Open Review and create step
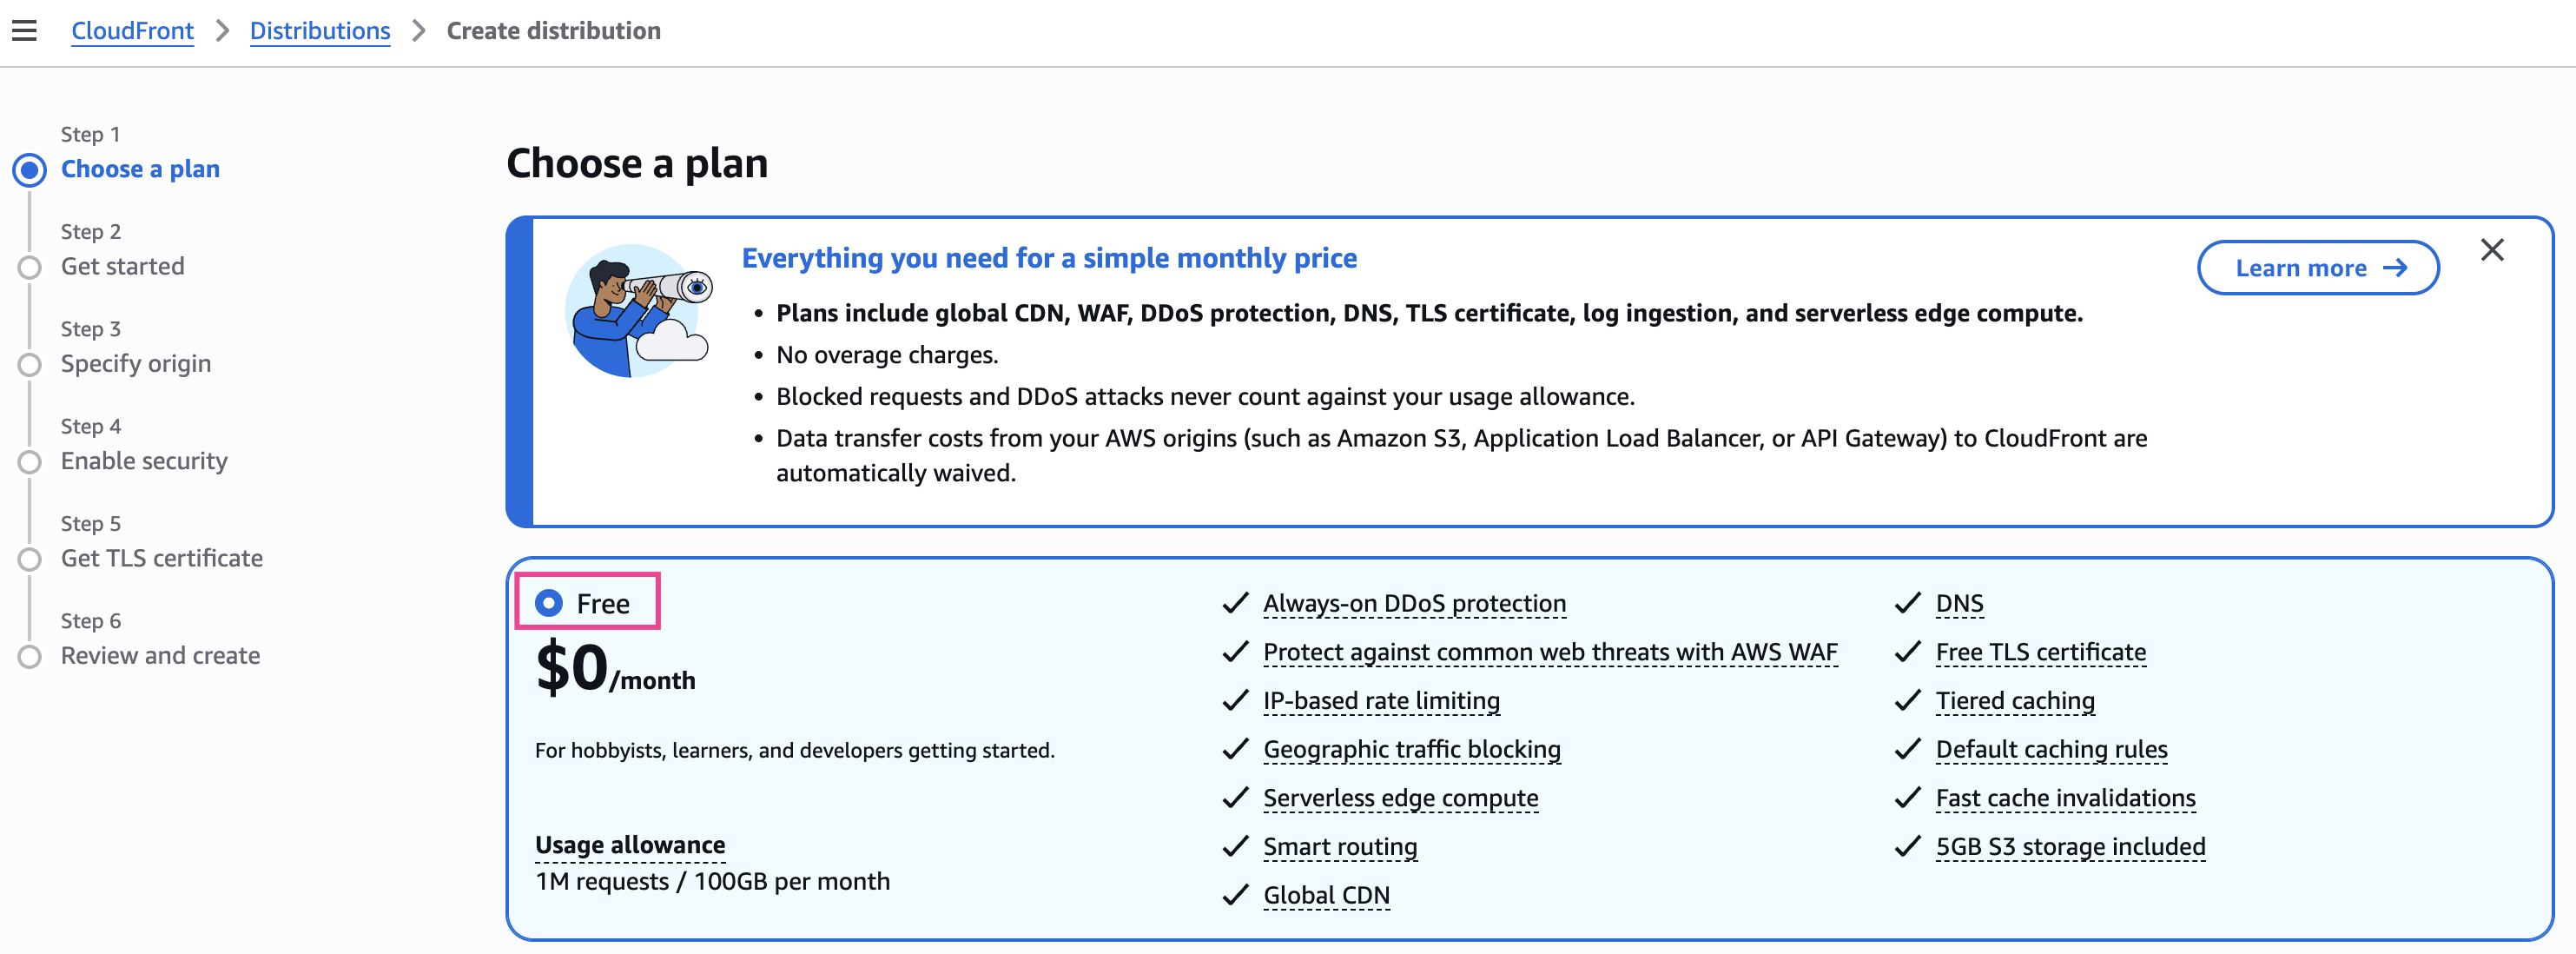 160,655
